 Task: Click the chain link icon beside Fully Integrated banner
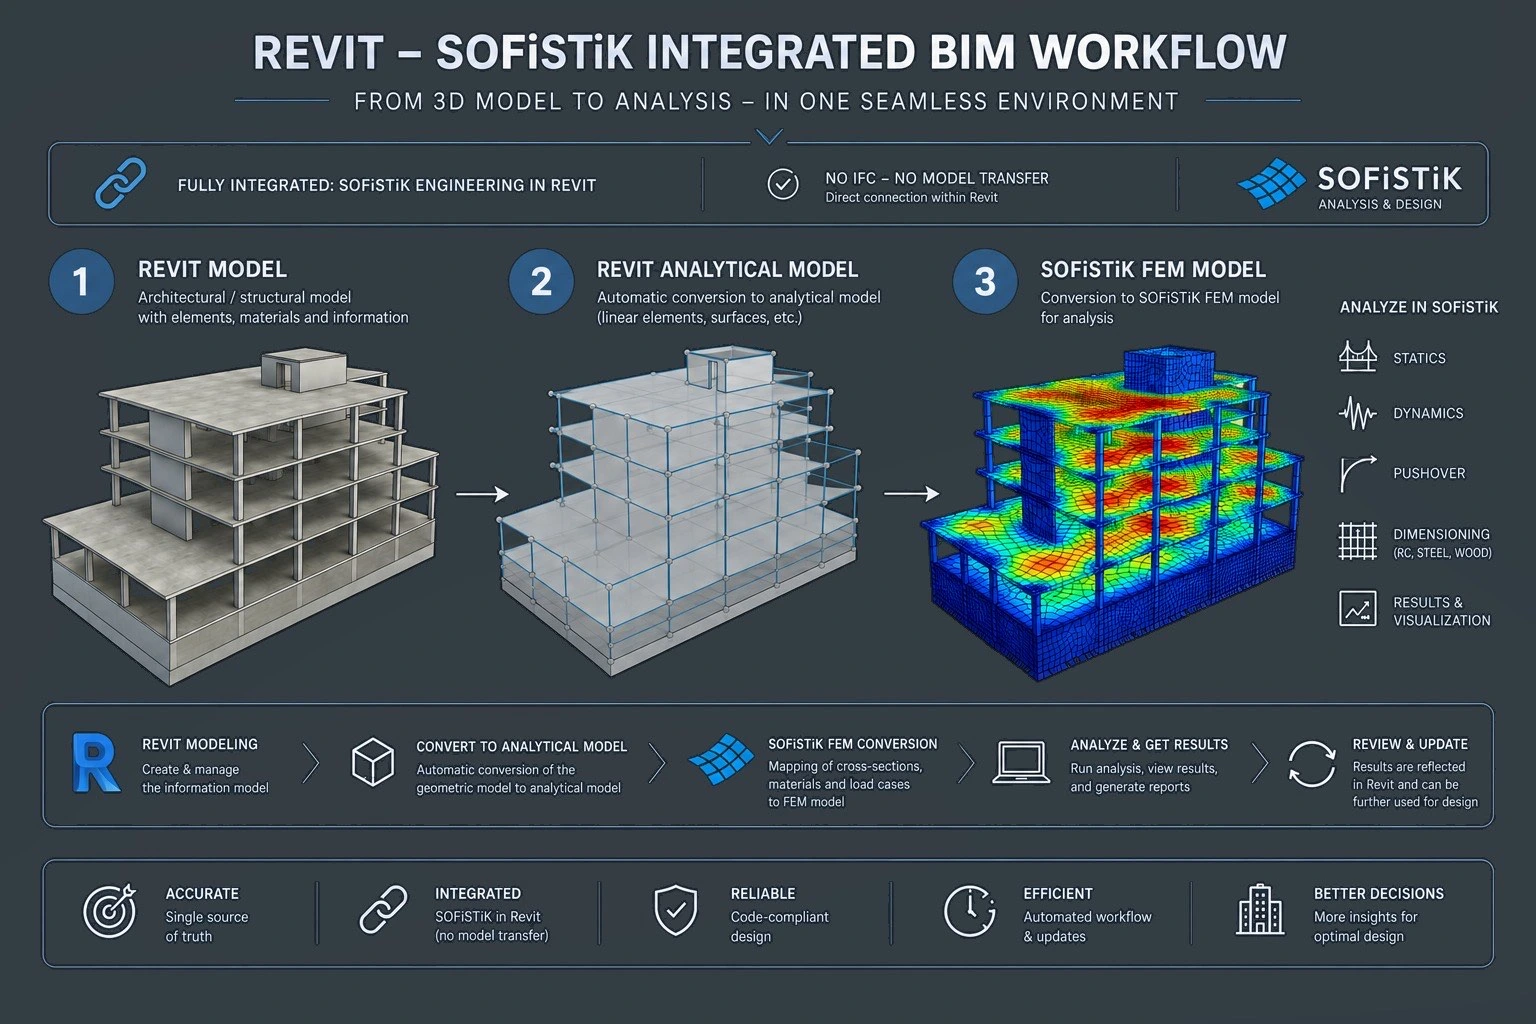click(120, 183)
